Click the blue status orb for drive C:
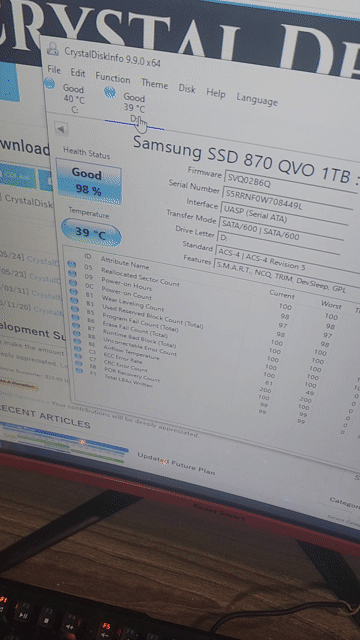 49,84
